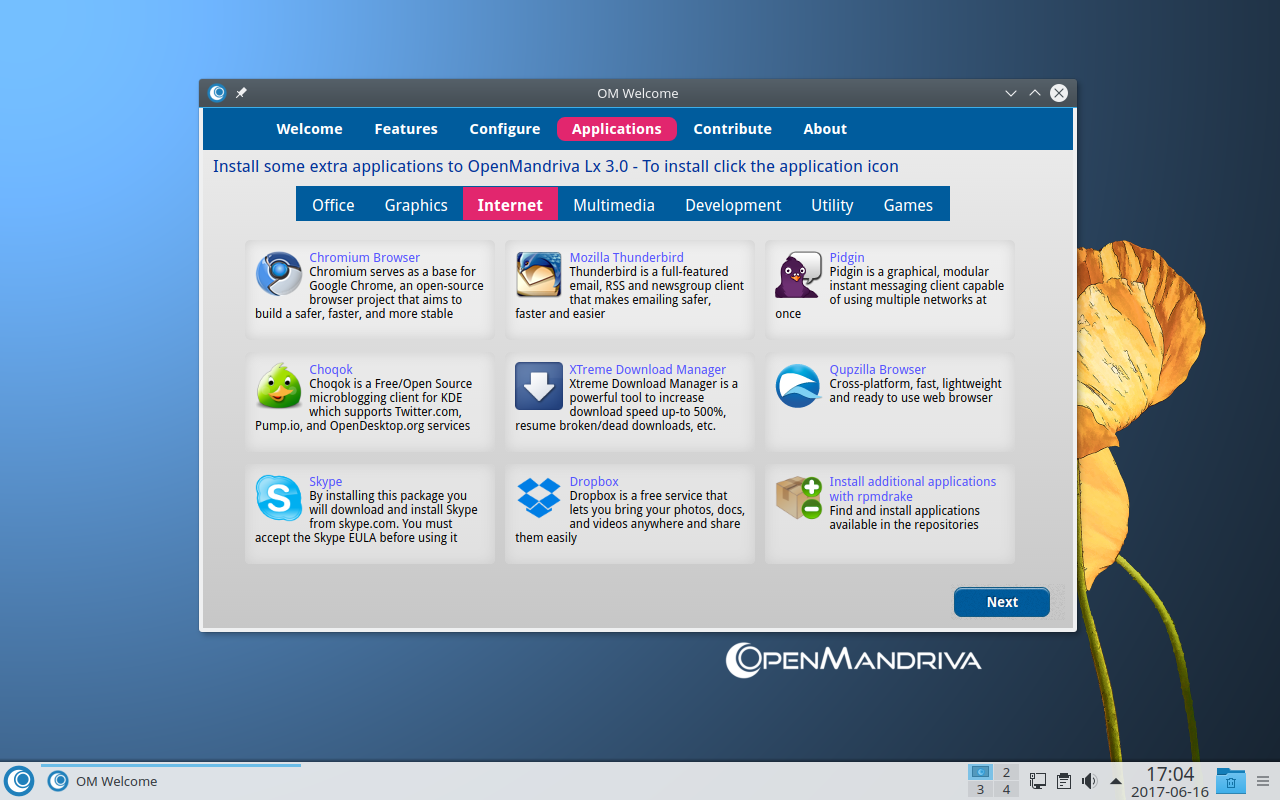The width and height of the screenshot is (1280, 800).
Task: Switch to the Multimedia category tab
Action: [613, 205]
